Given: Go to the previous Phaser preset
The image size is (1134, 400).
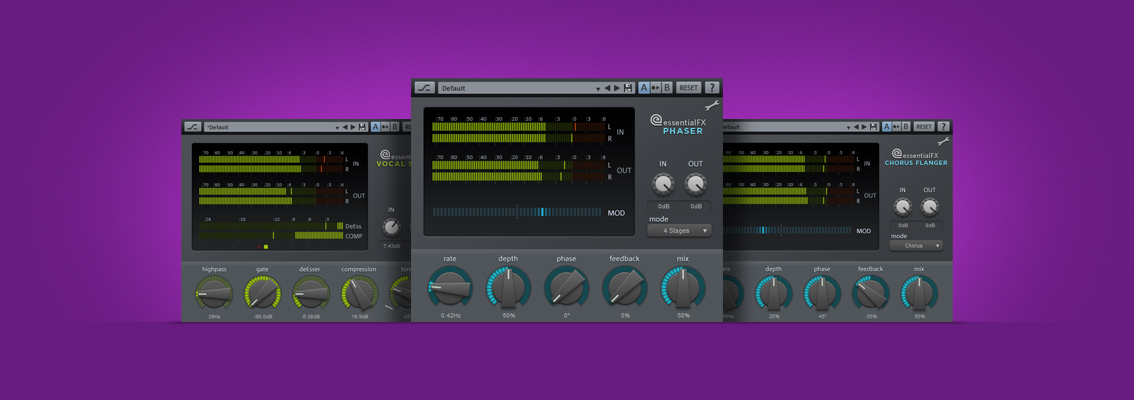Looking at the screenshot, I should [x=608, y=88].
